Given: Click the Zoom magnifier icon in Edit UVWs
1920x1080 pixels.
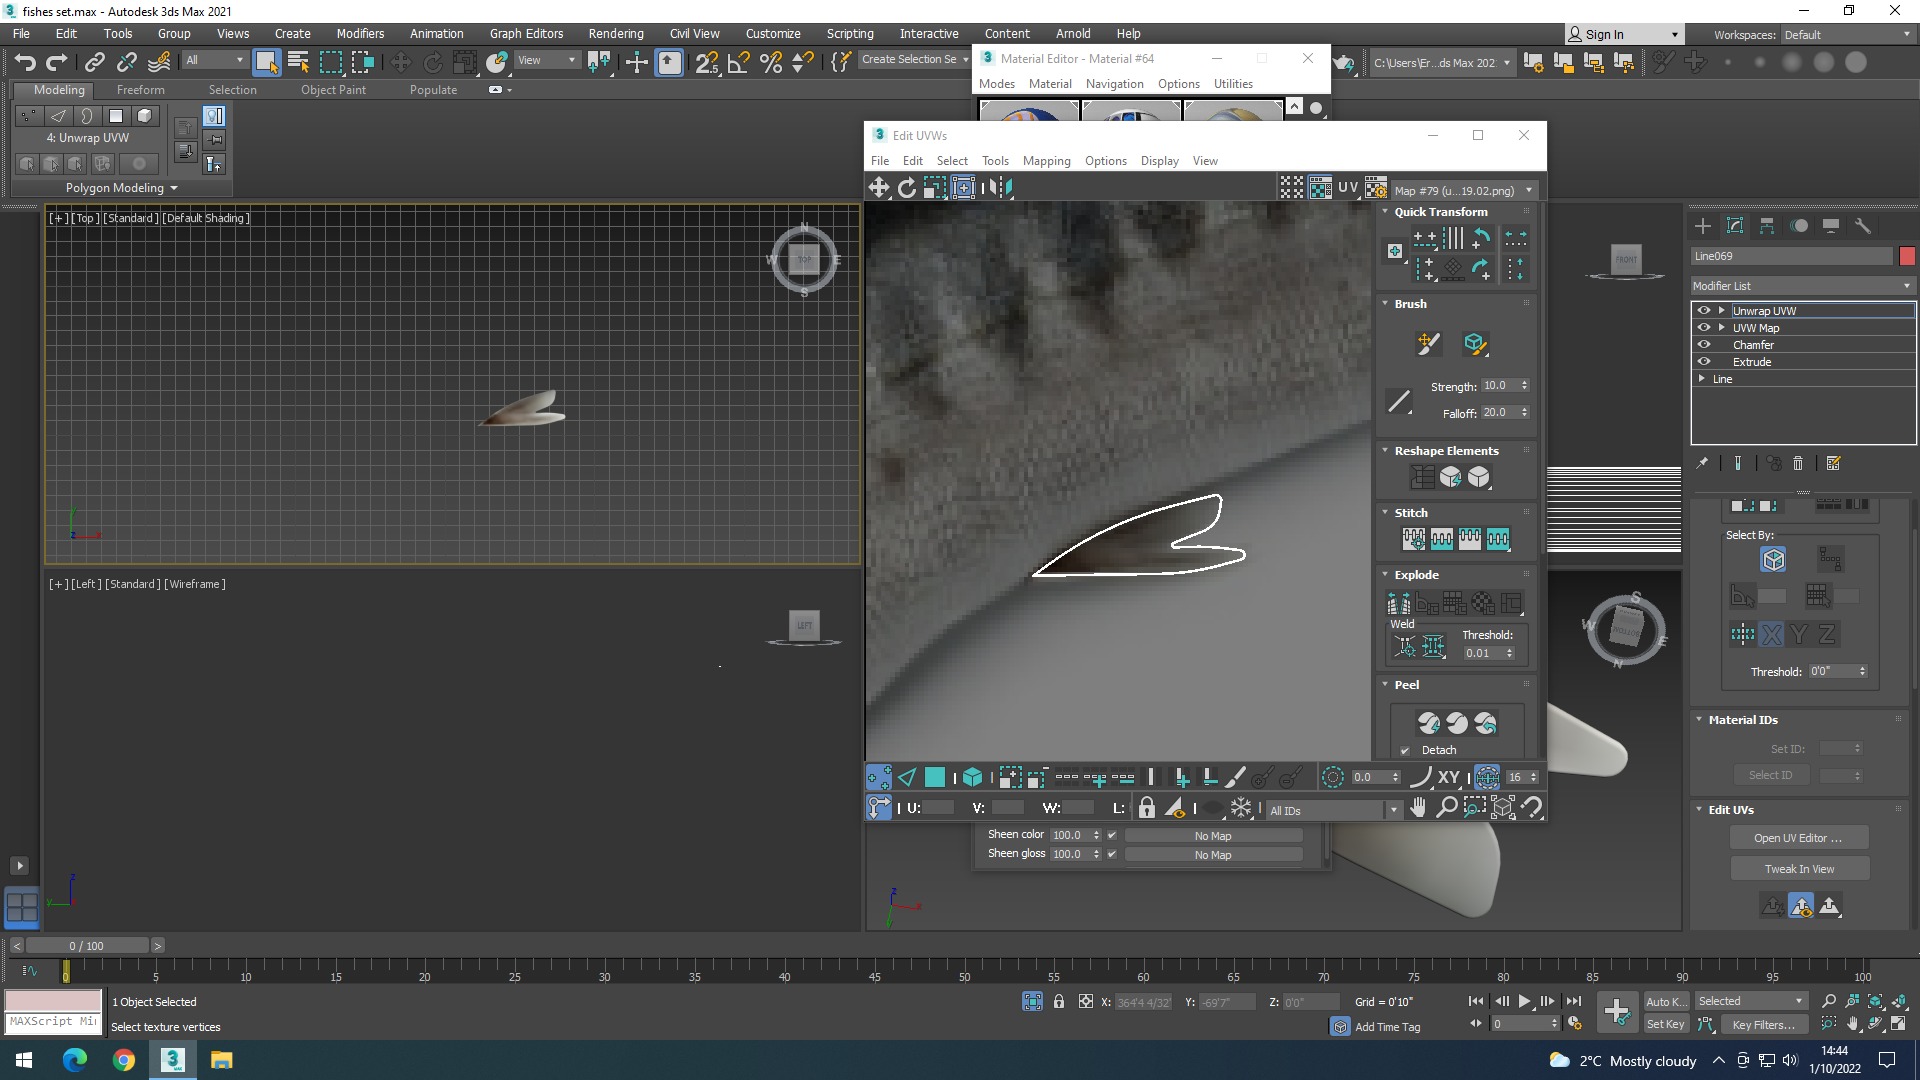Looking at the screenshot, I should [x=1446, y=807].
